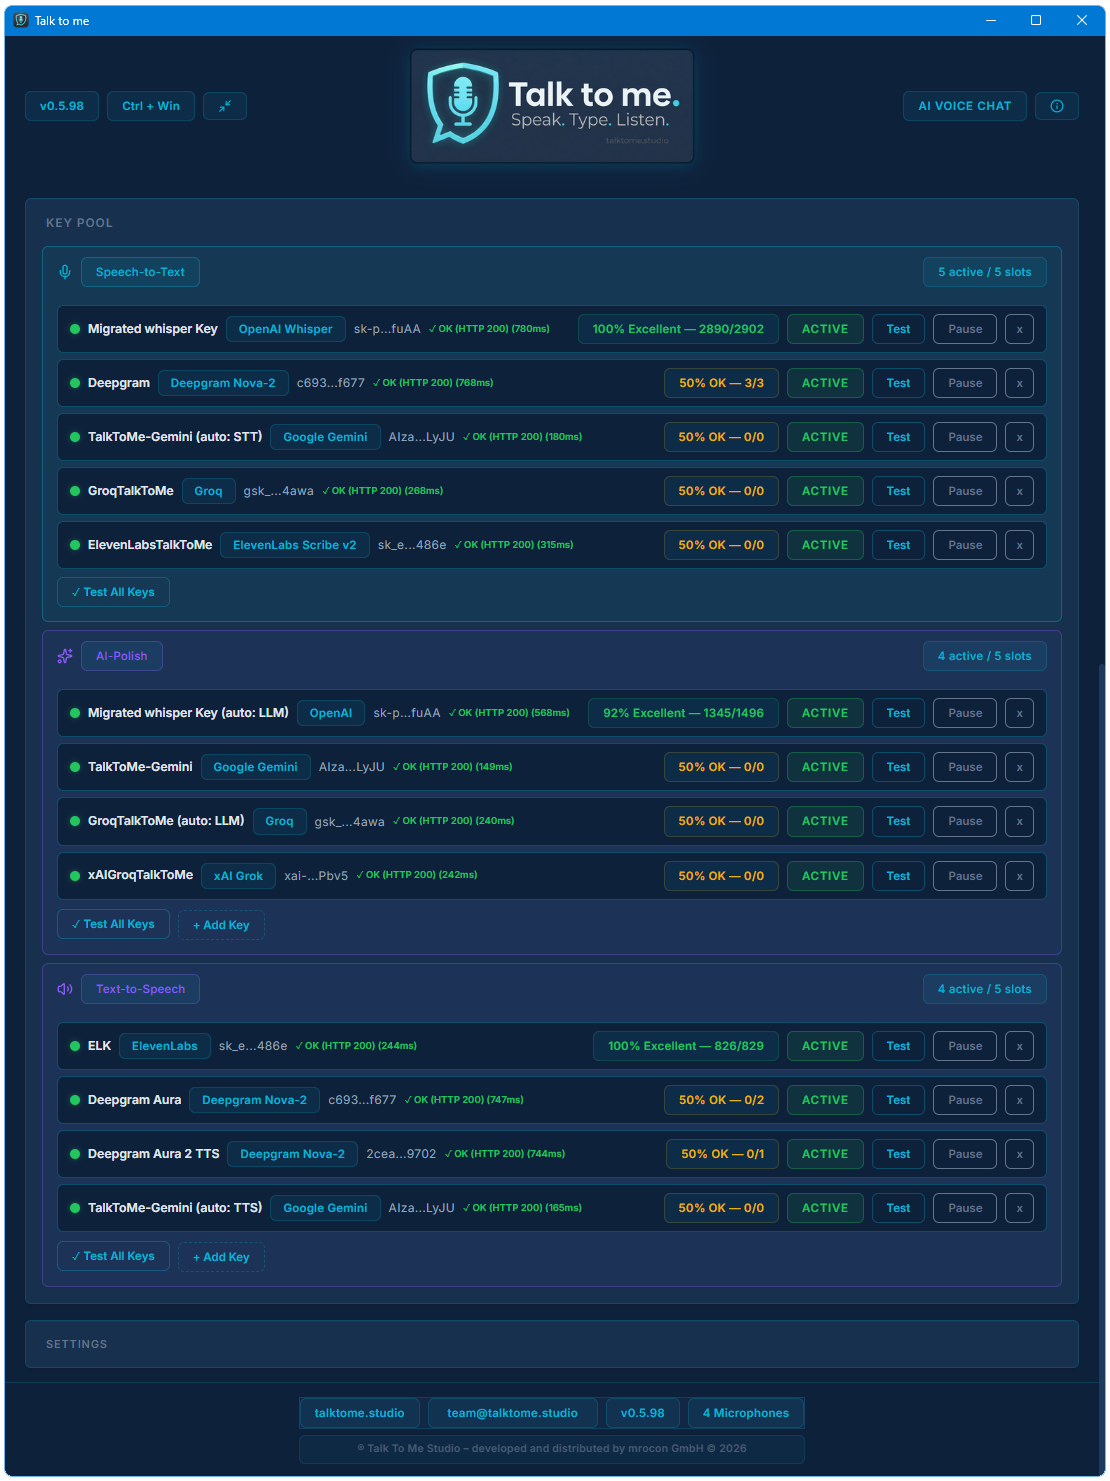
Task: Test the GroqTalkToMe STT key
Action: pos(898,491)
